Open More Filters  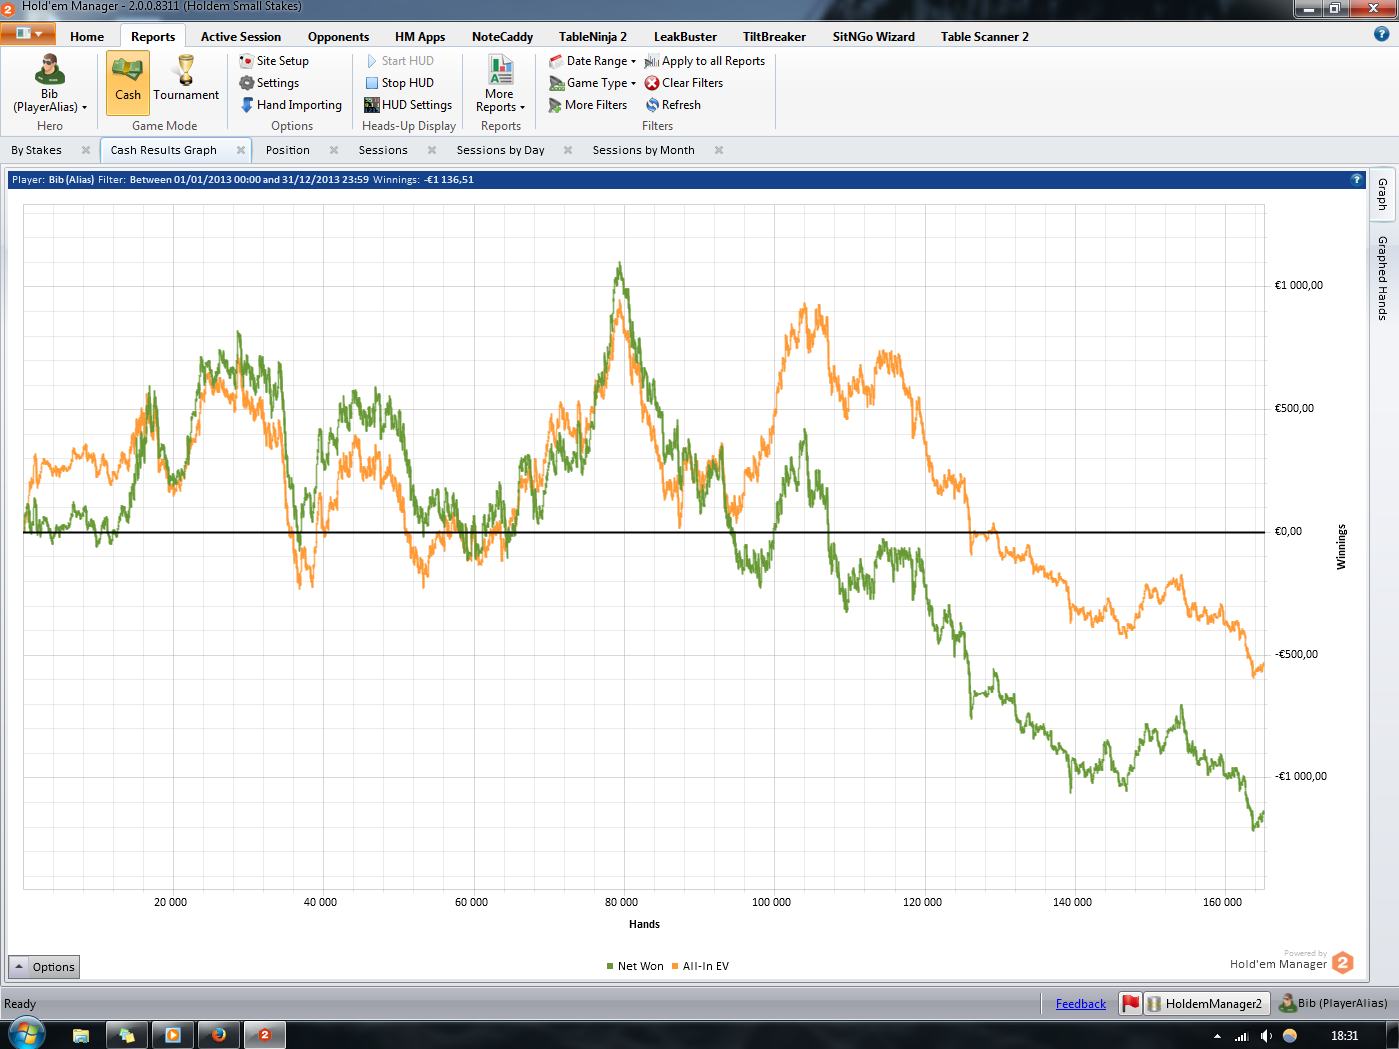(588, 105)
